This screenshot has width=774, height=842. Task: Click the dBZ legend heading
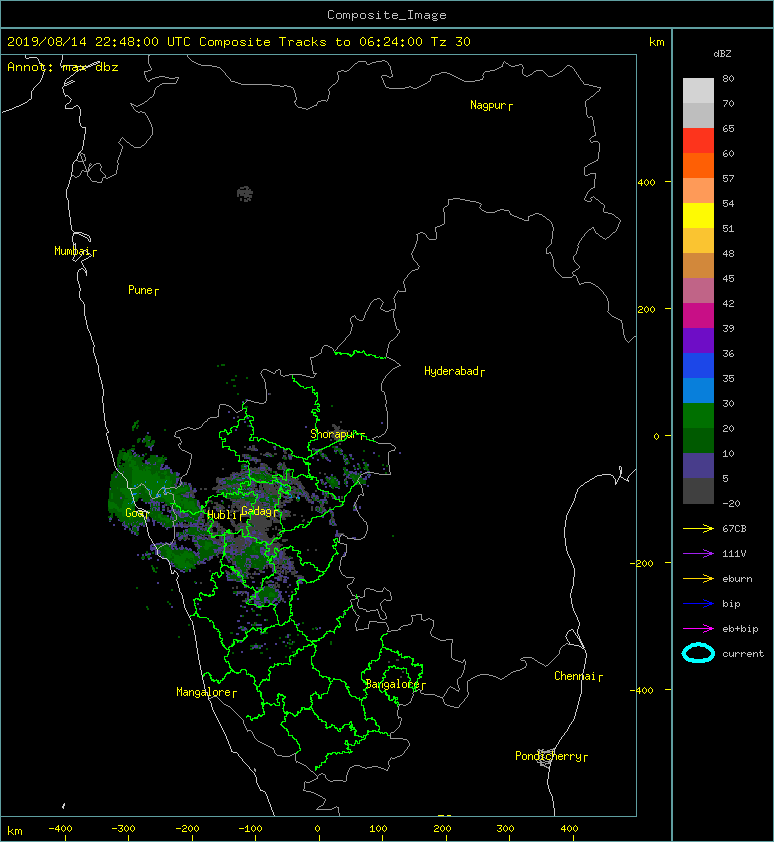722,54
